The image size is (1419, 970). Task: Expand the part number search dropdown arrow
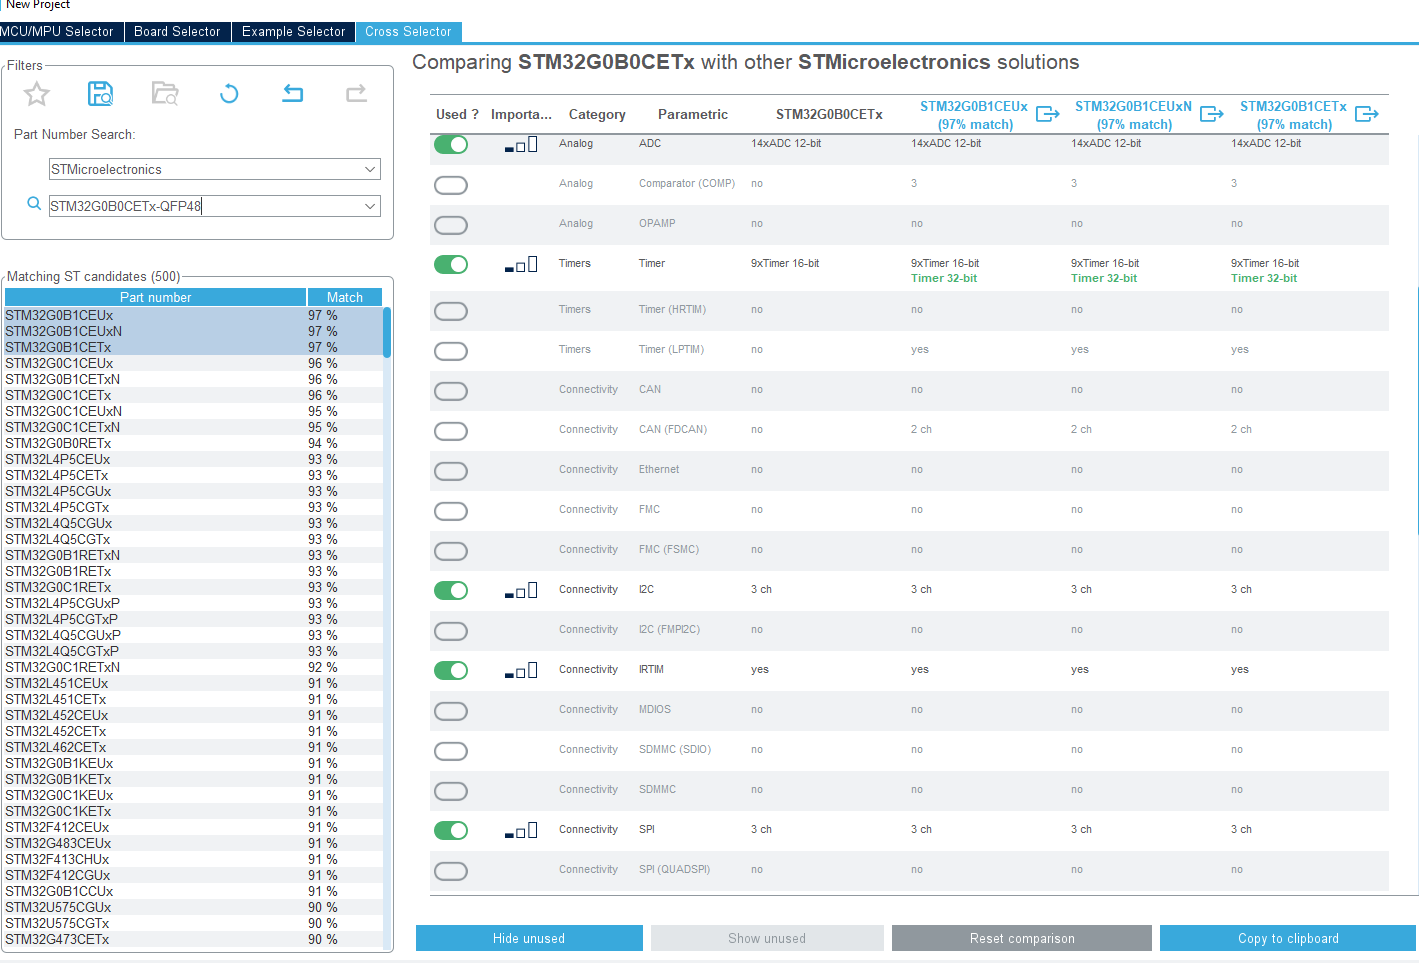point(370,207)
